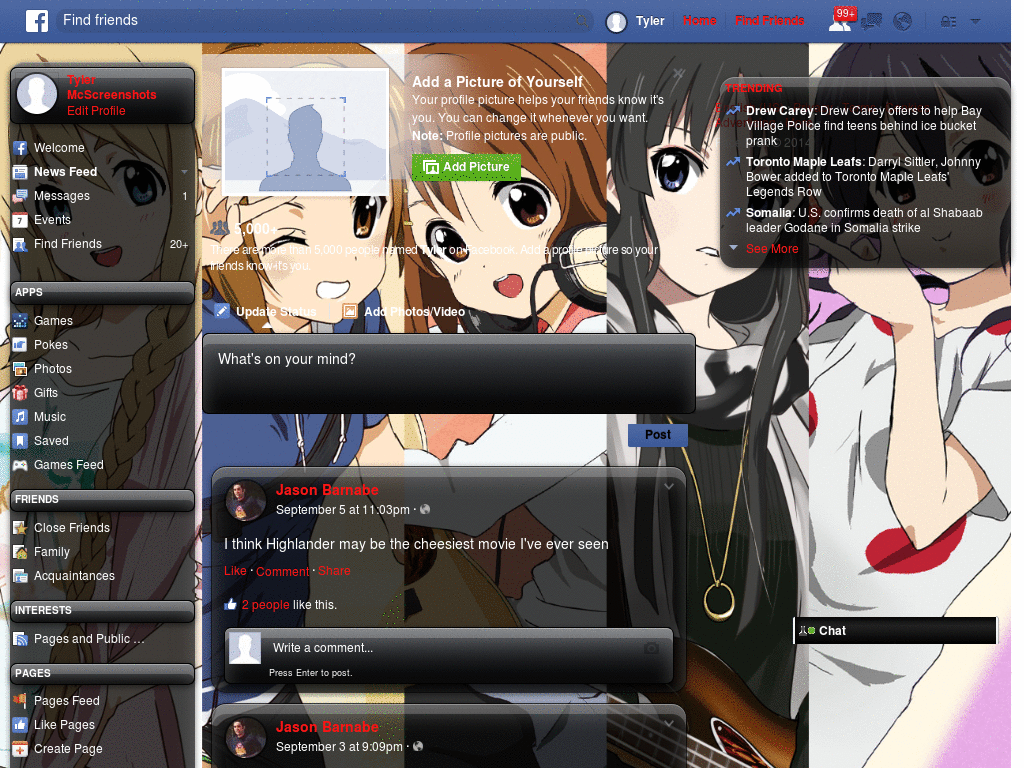Click the Games icon under Apps
1024x768 pixels.
[20, 321]
